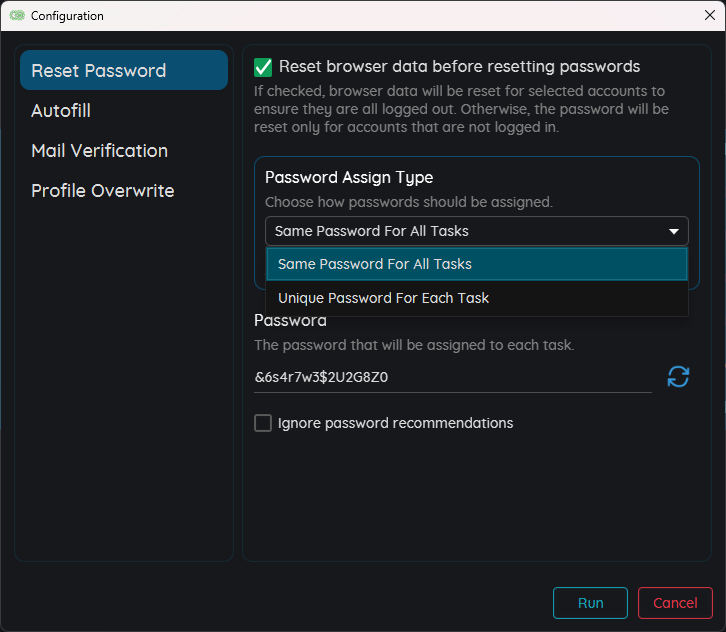The image size is (726, 632).
Task: Click into the password text field
Action: (x=452, y=378)
